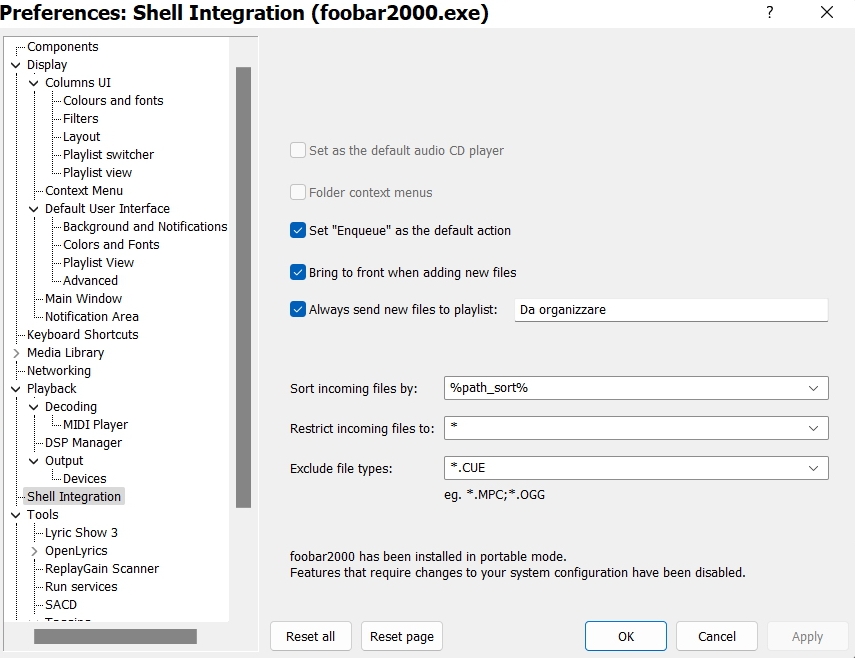Select Main Window in the tree
Image resolution: width=855 pixels, height=658 pixels.
tap(83, 299)
